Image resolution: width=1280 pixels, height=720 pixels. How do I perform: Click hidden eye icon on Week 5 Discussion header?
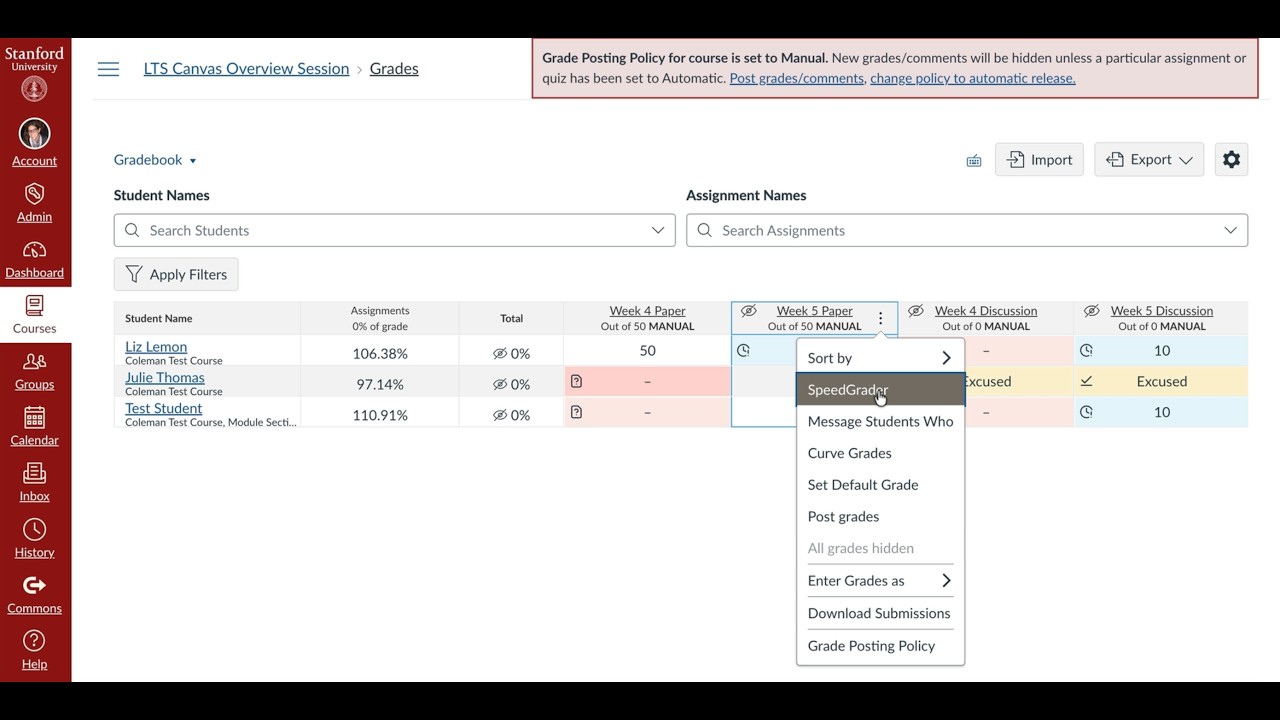pos(1092,311)
